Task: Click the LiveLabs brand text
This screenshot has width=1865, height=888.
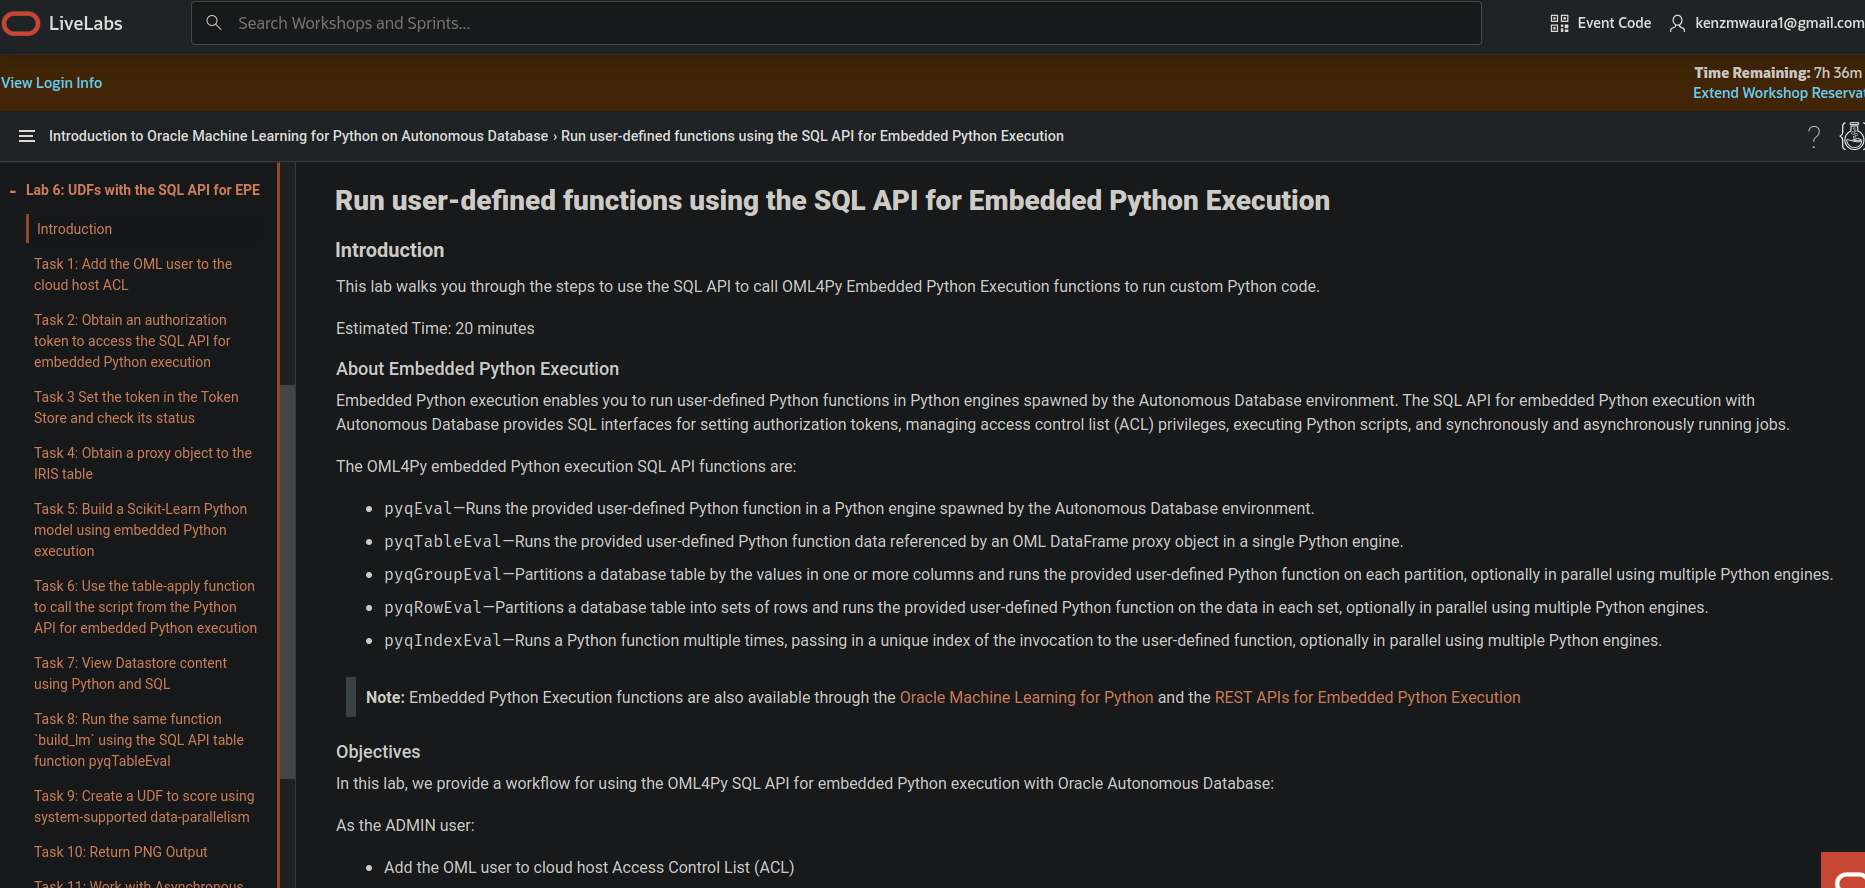Action: [85, 23]
